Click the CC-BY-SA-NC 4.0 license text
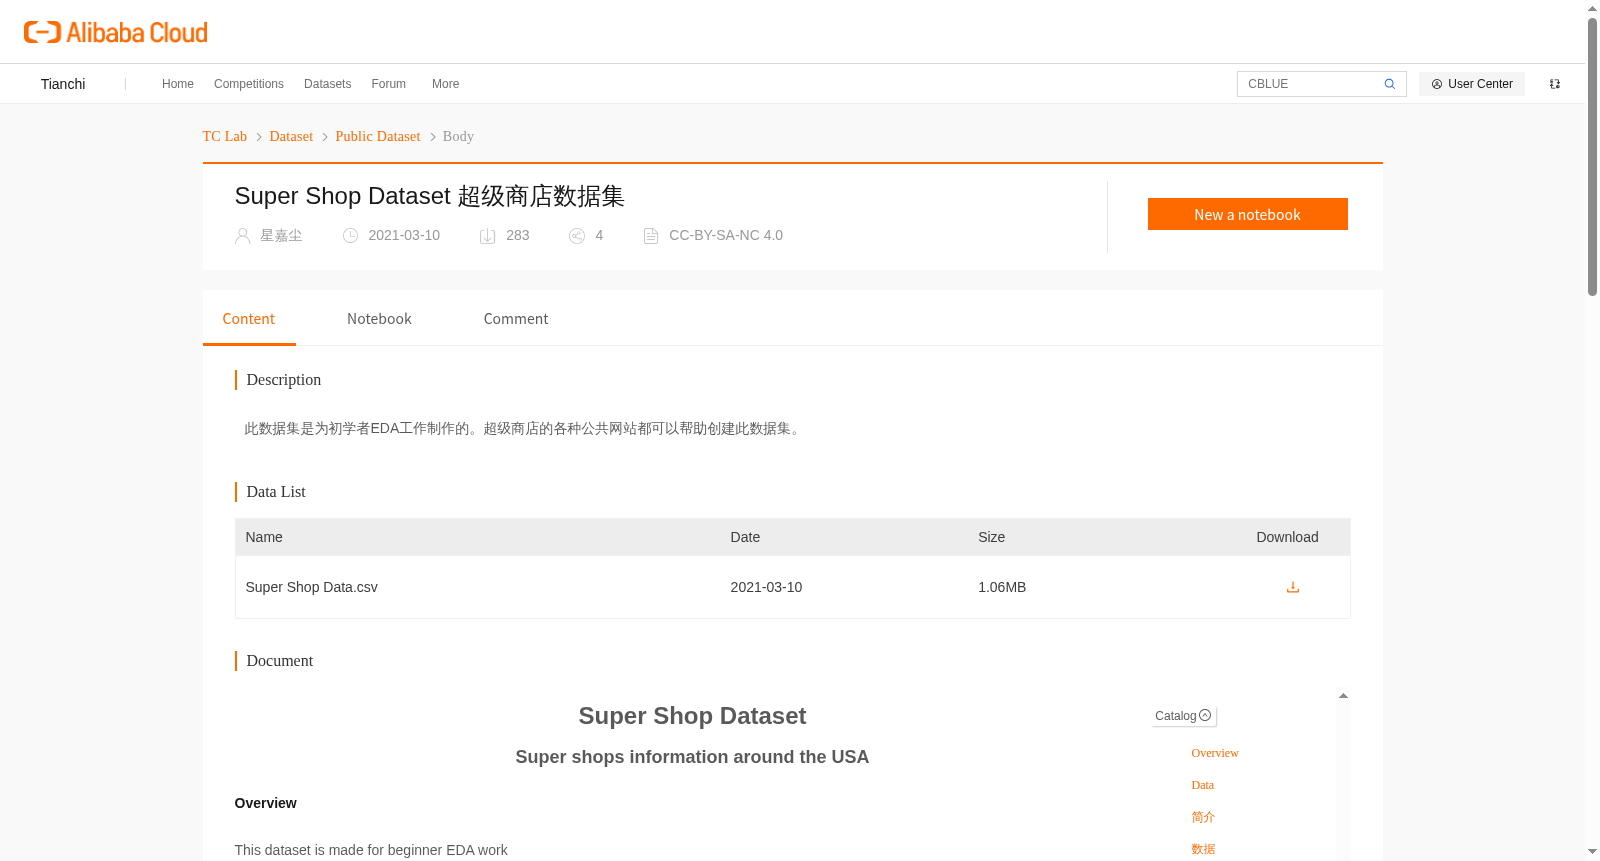Screen dimensions: 1600x861 726,236
